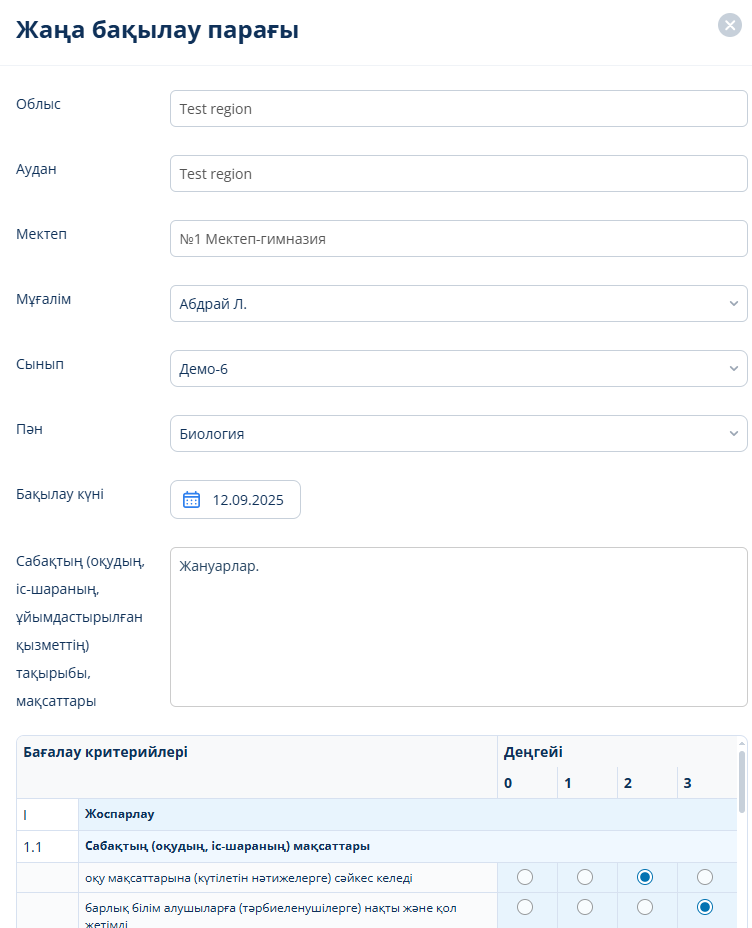
Task: Set level 3 for 'оқу мақсаттарына сәйкес келеді'
Action: point(705,877)
